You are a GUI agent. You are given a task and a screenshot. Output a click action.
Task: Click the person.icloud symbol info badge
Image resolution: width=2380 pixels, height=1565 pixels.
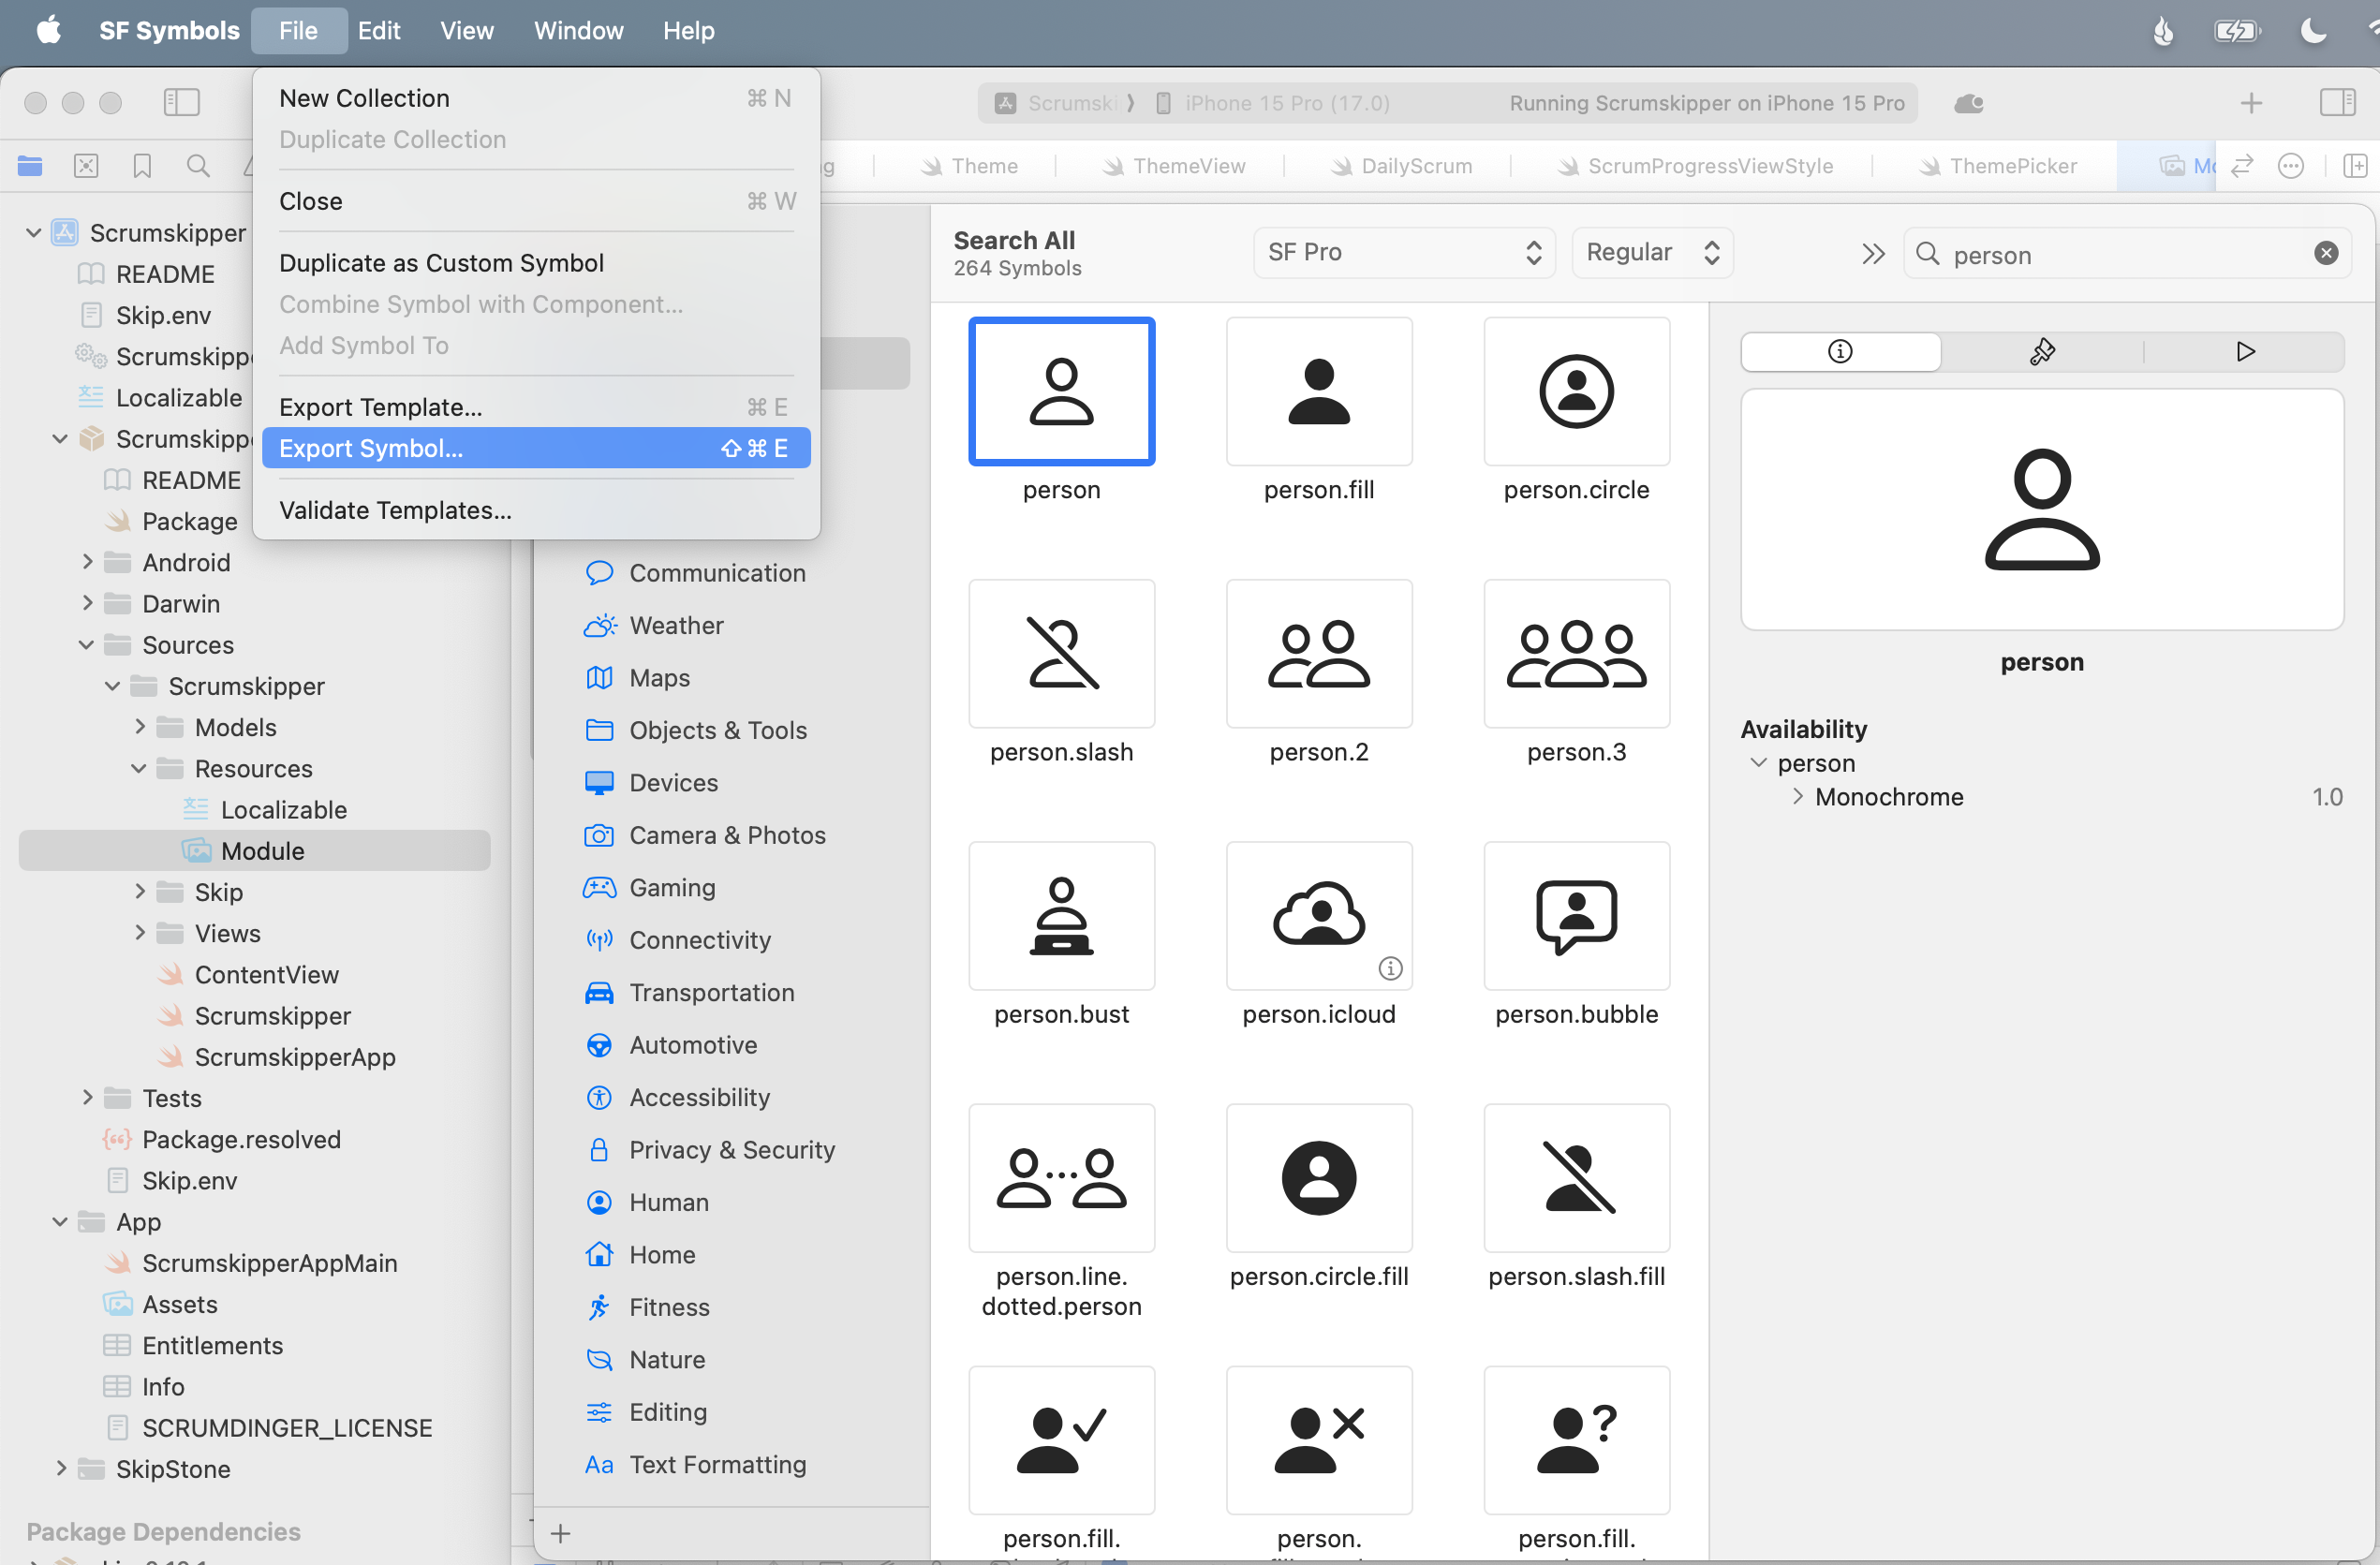(1390, 968)
